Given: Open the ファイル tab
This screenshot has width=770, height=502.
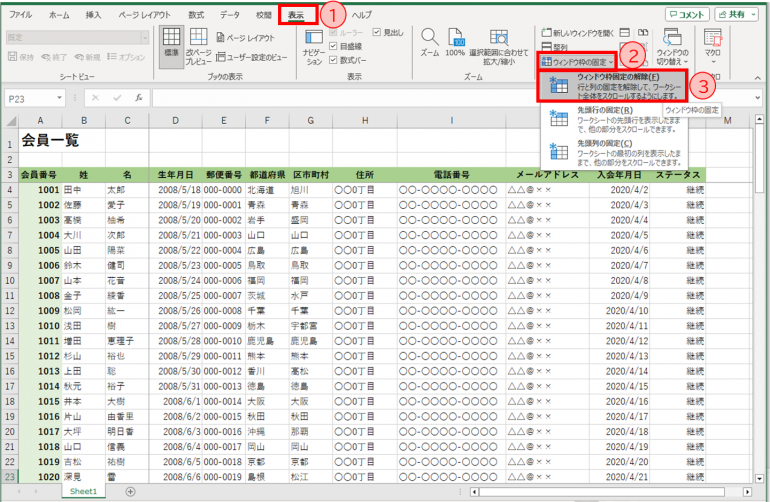Looking at the screenshot, I should coord(21,15).
